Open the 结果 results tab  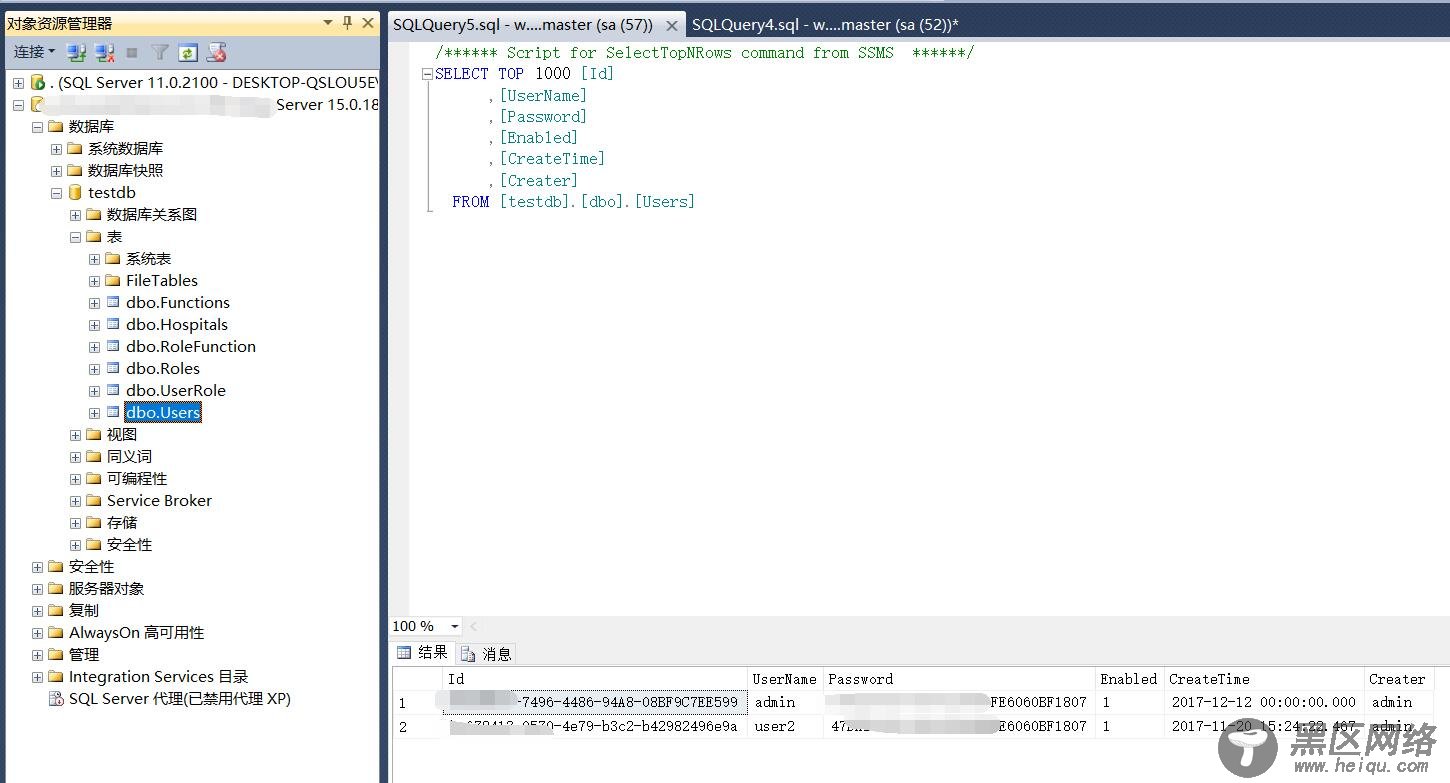423,653
